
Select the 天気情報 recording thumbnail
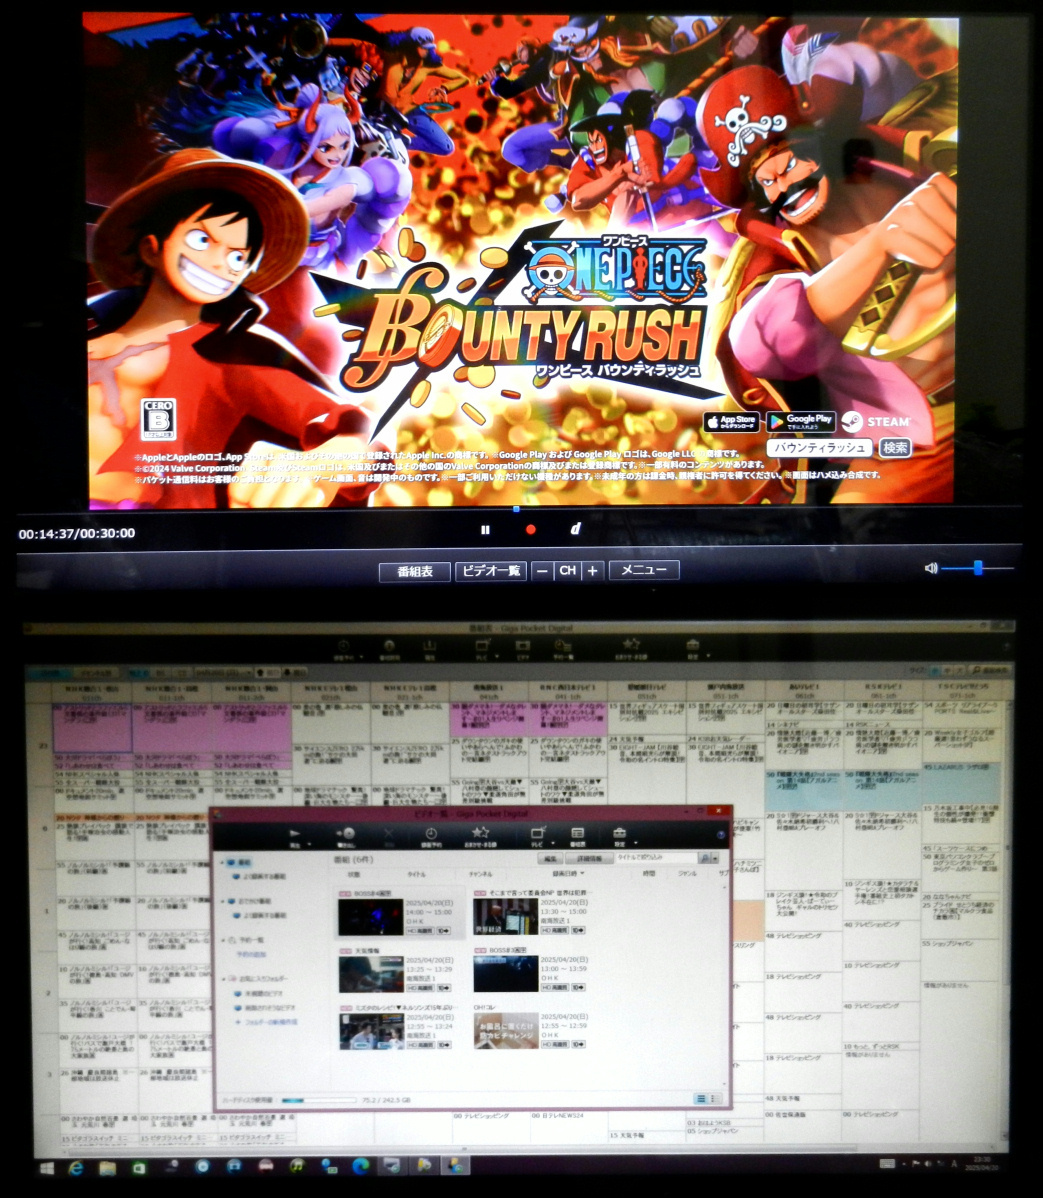[371, 974]
